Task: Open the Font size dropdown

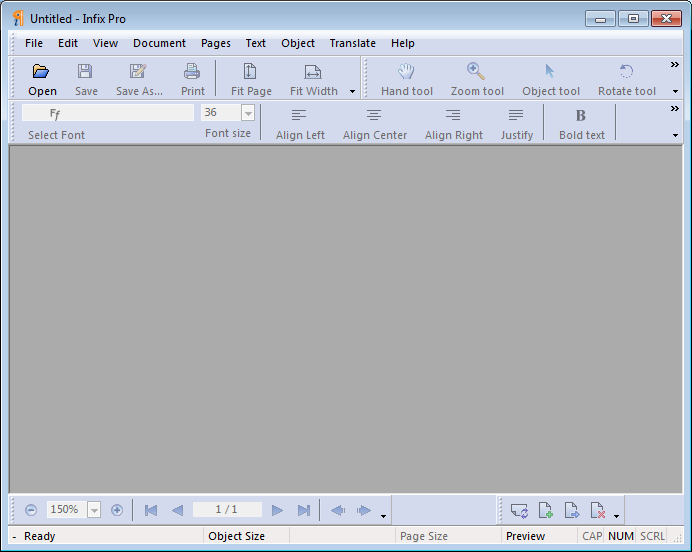Action: pos(248,113)
